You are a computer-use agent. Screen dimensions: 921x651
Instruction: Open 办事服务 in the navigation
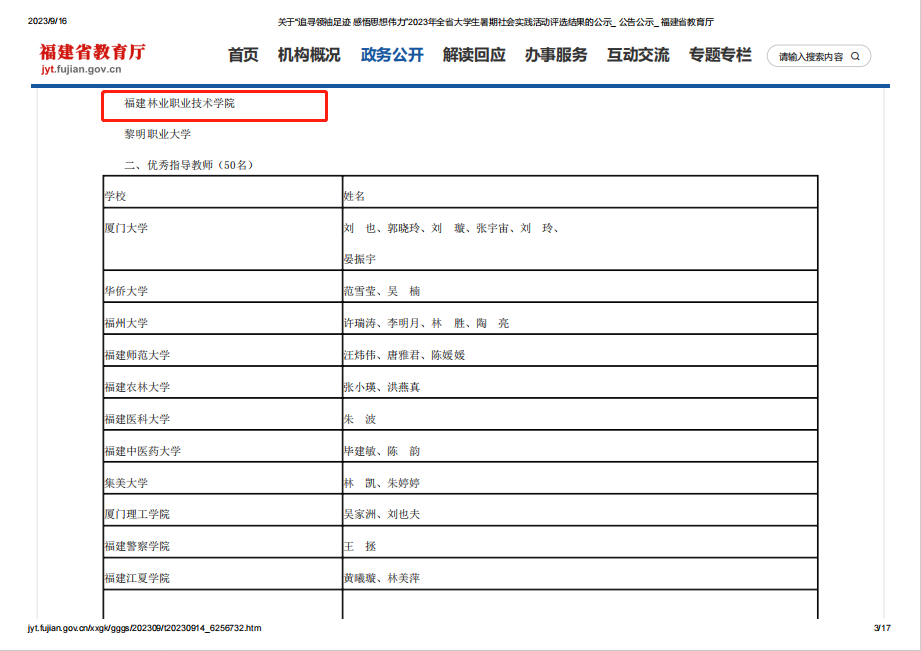click(x=556, y=55)
